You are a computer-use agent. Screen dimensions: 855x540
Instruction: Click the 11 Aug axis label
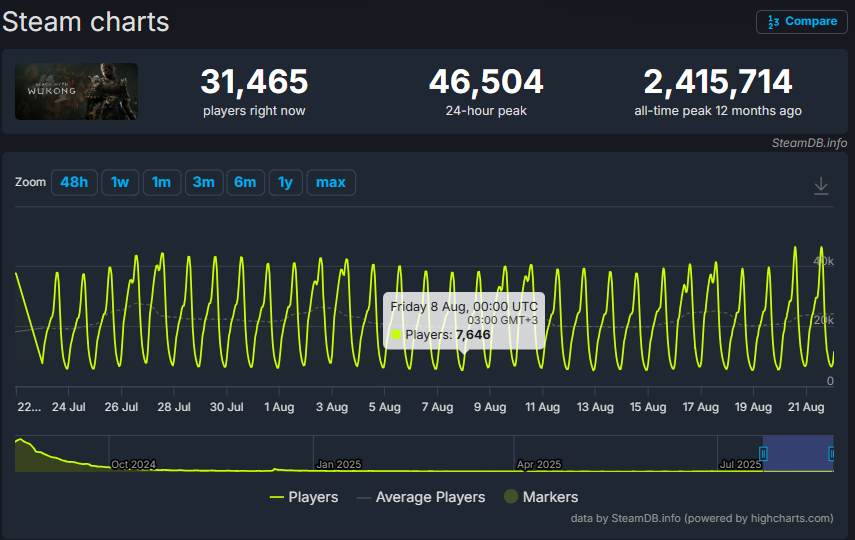(543, 407)
